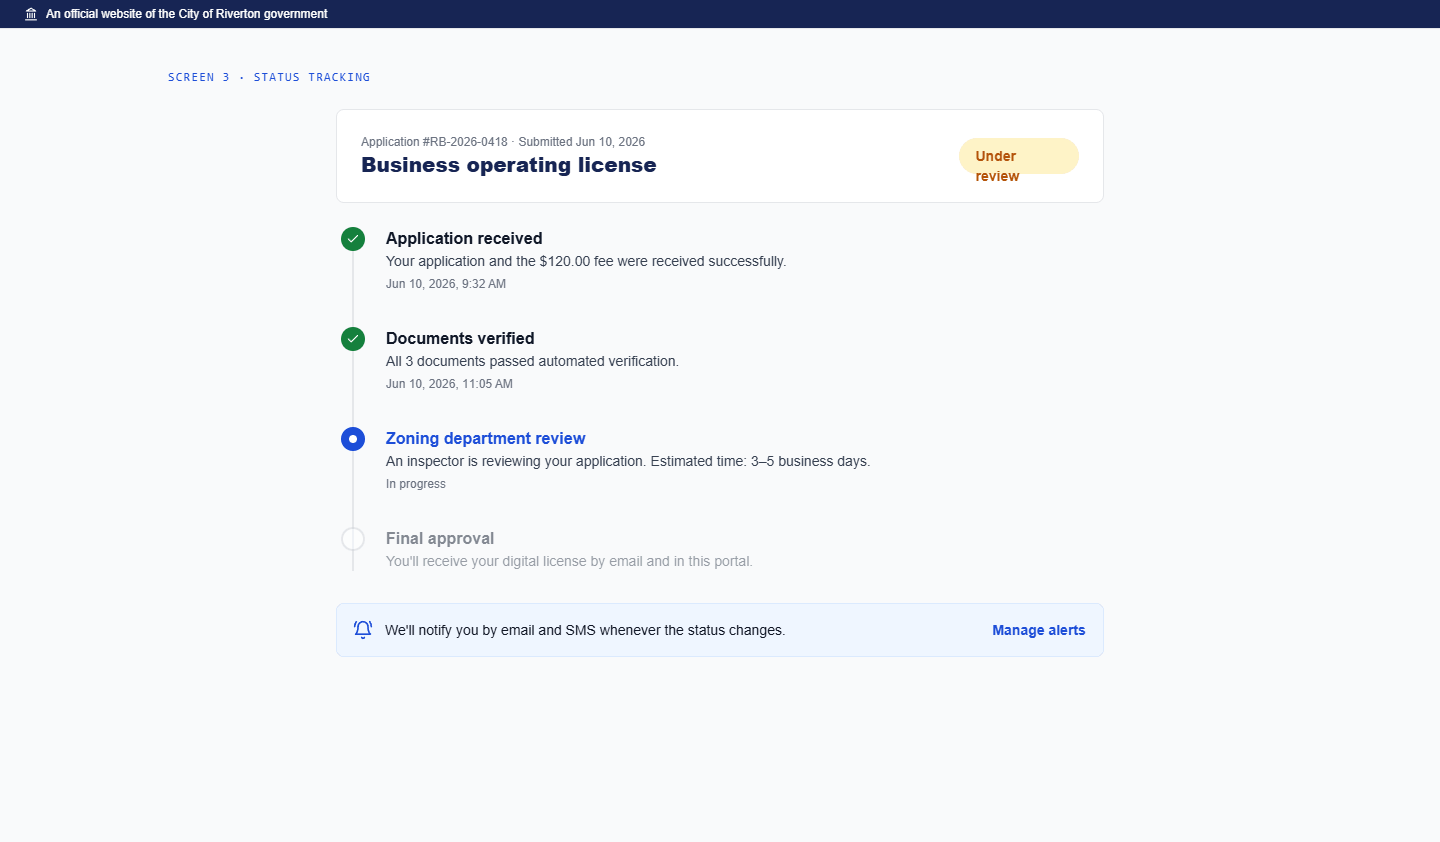Open the Manage alerts link
Image resolution: width=1440 pixels, height=842 pixels.
pyautogui.click(x=1038, y=630)
